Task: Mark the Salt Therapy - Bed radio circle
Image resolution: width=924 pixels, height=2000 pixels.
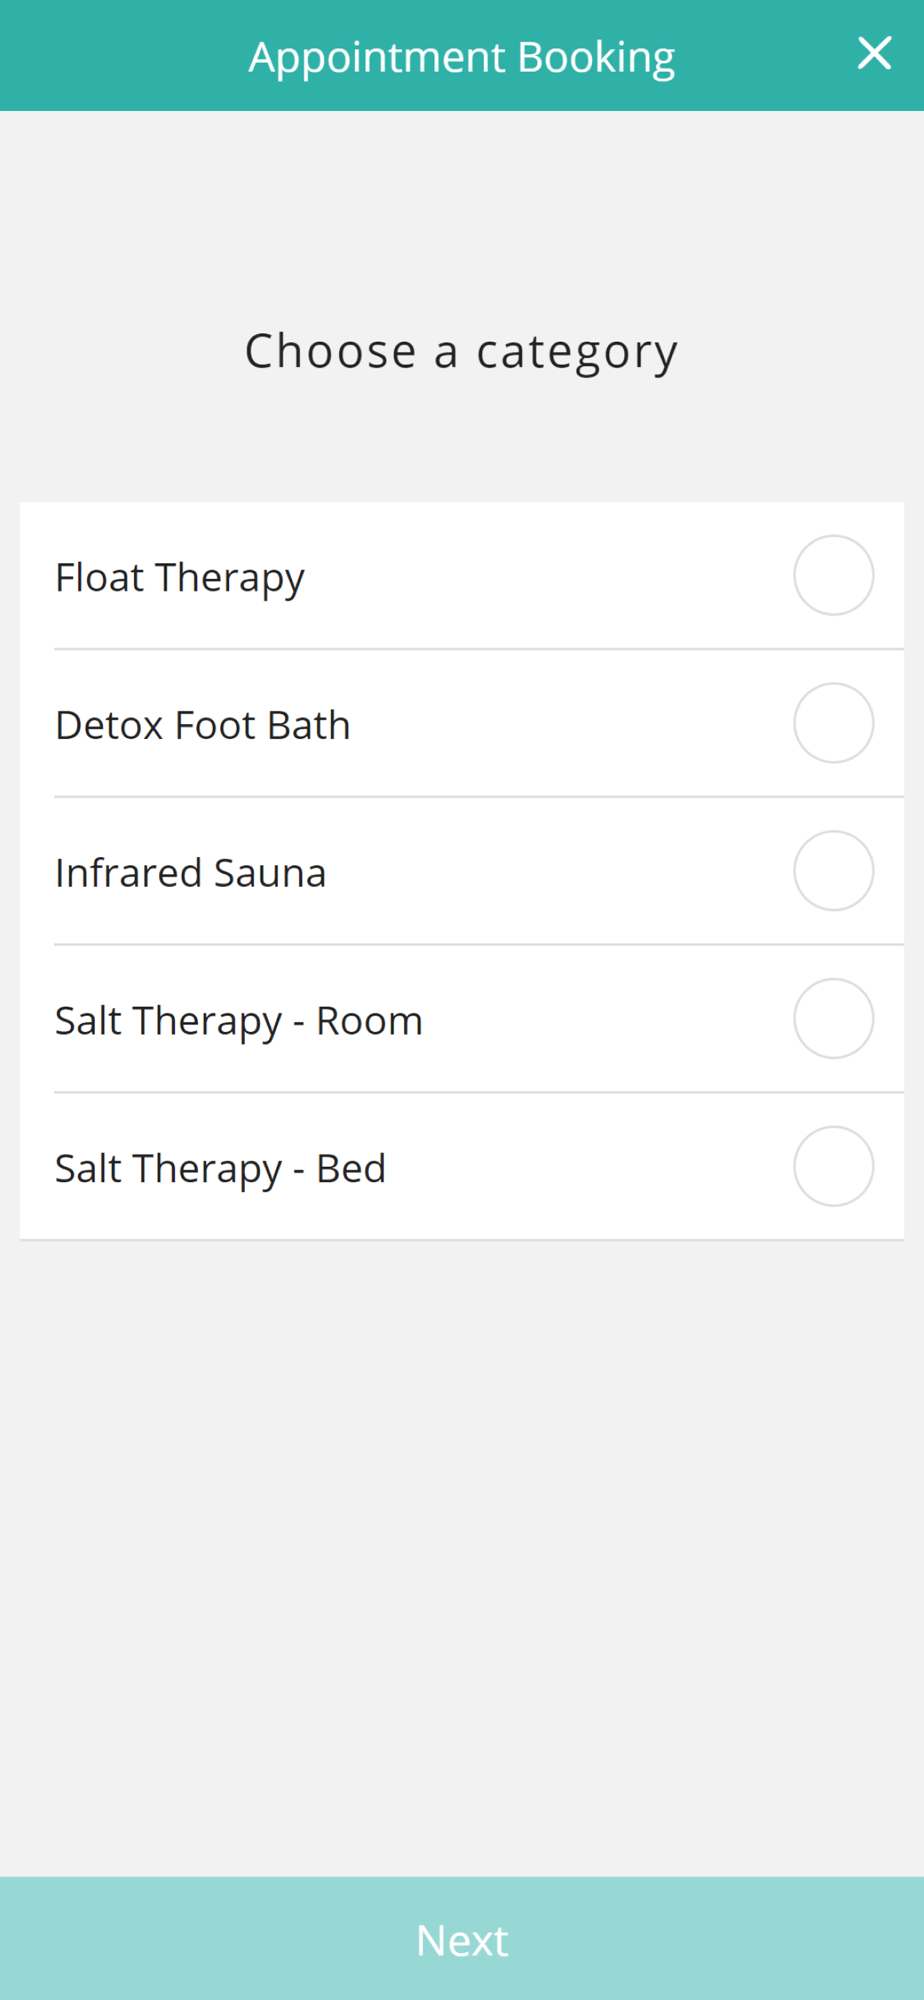Action: pos(833,1166)
